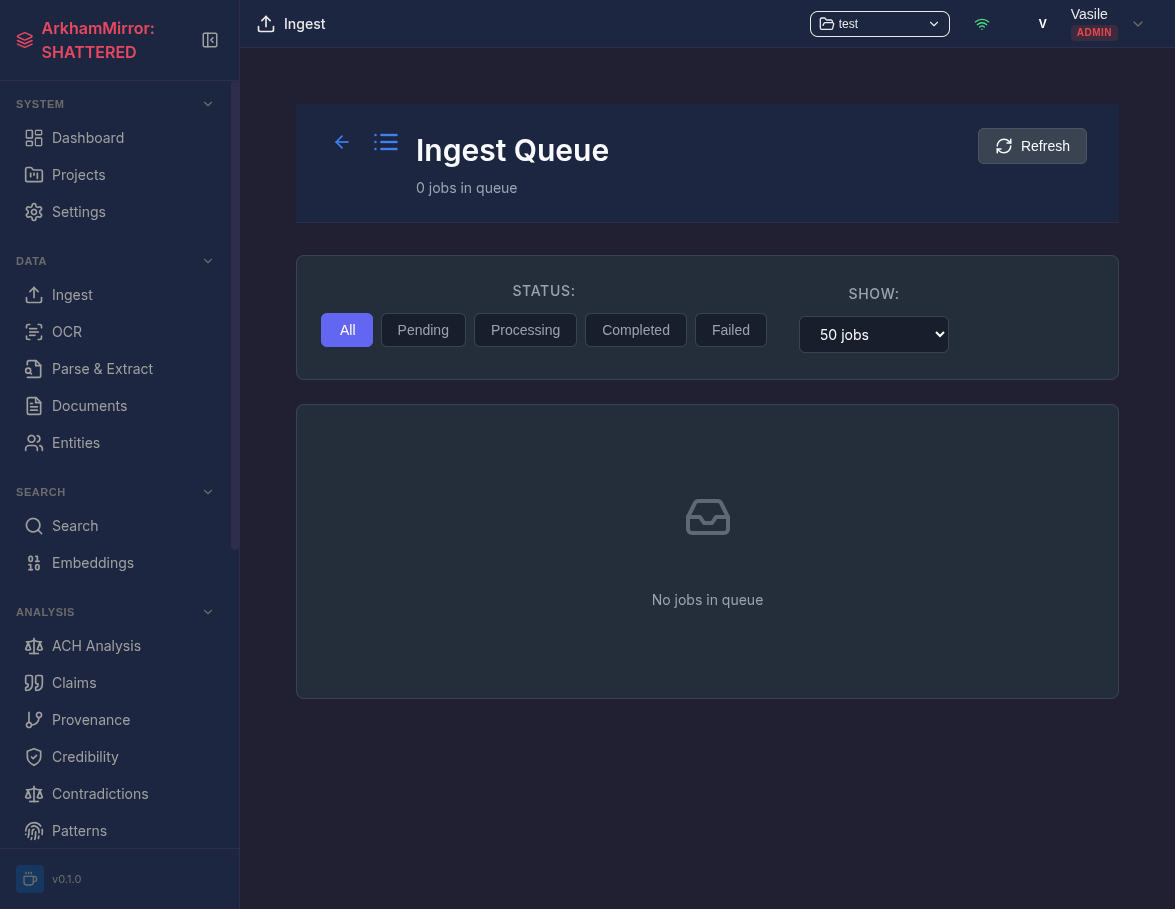This screenshot has height=909, width=1175.
Task: Click the Ingest upload icon in sidebar
Action: pos(34,295)
